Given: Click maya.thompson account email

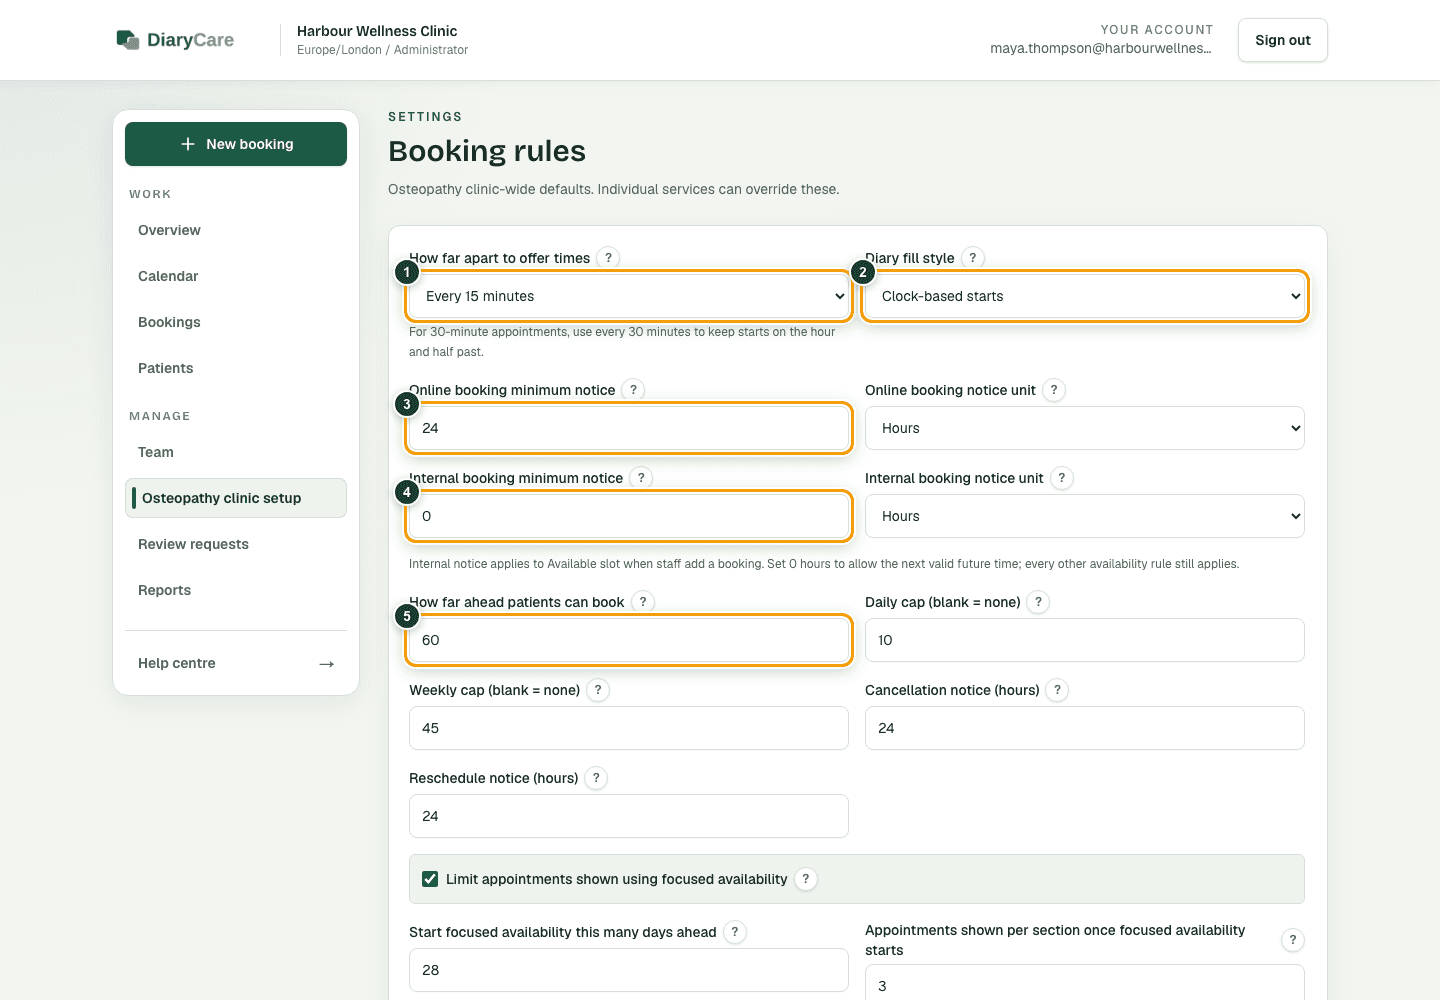Looking at the screenshot, I should tap(1101, 48).
